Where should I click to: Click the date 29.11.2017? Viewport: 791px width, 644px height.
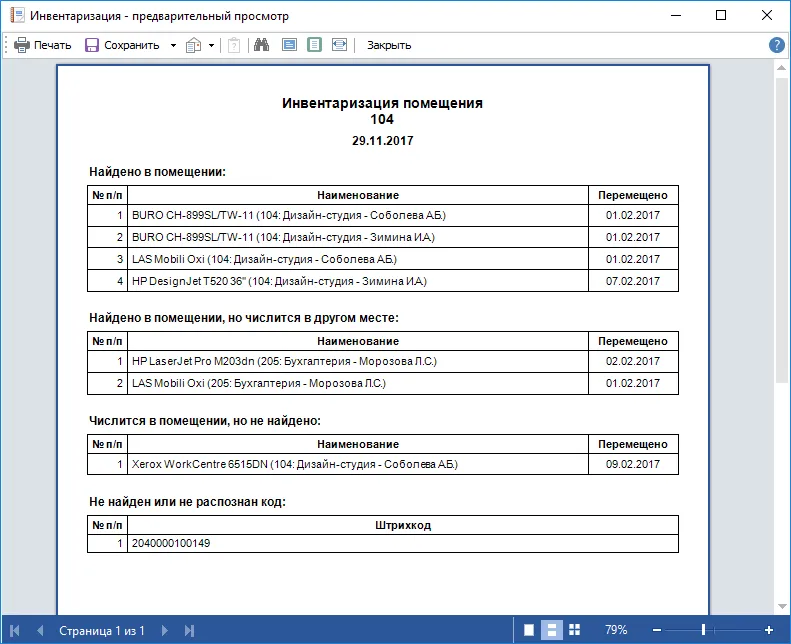pyautogui.click(x=382, y=141)
